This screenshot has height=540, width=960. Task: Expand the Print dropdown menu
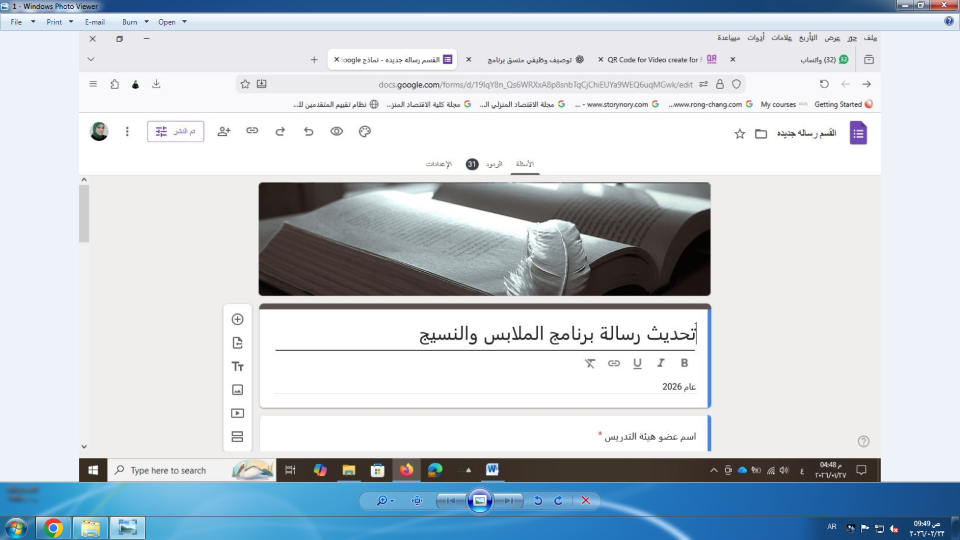(x=59, y=21)
